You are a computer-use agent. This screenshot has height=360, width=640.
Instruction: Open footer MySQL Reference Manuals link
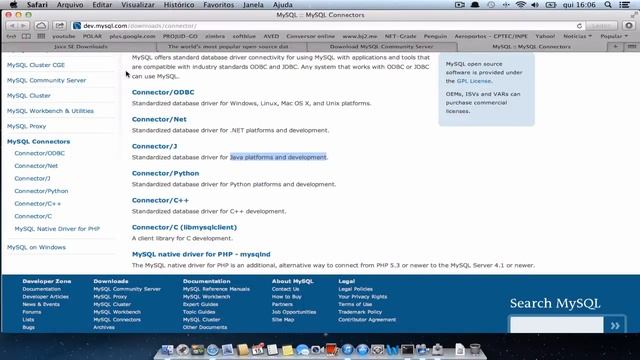click(x=216, y=289)
